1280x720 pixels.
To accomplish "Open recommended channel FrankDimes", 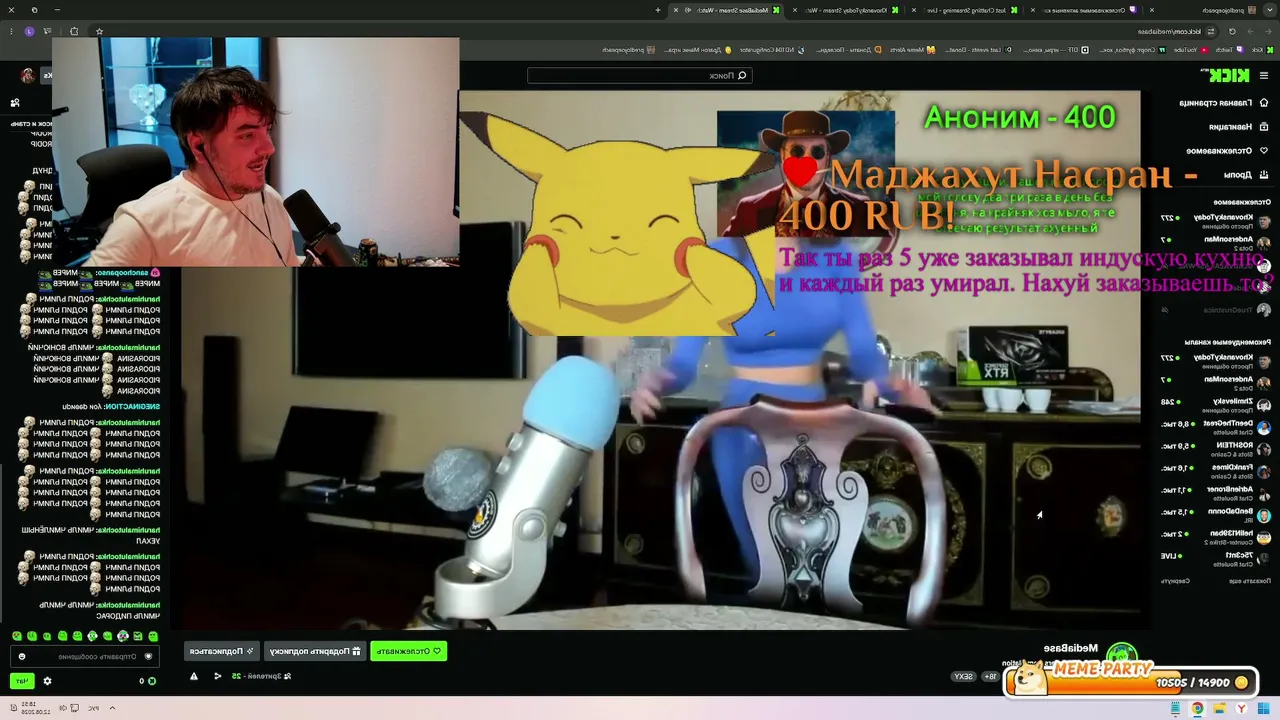I will coord(1215,470).
